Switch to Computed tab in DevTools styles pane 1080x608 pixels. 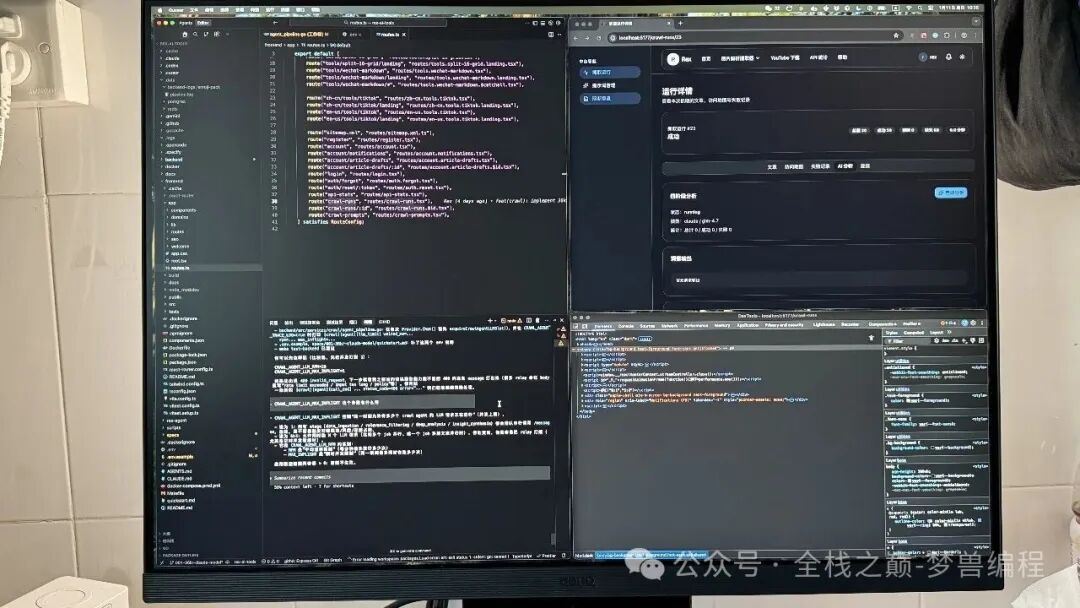[x=913, y=333]
